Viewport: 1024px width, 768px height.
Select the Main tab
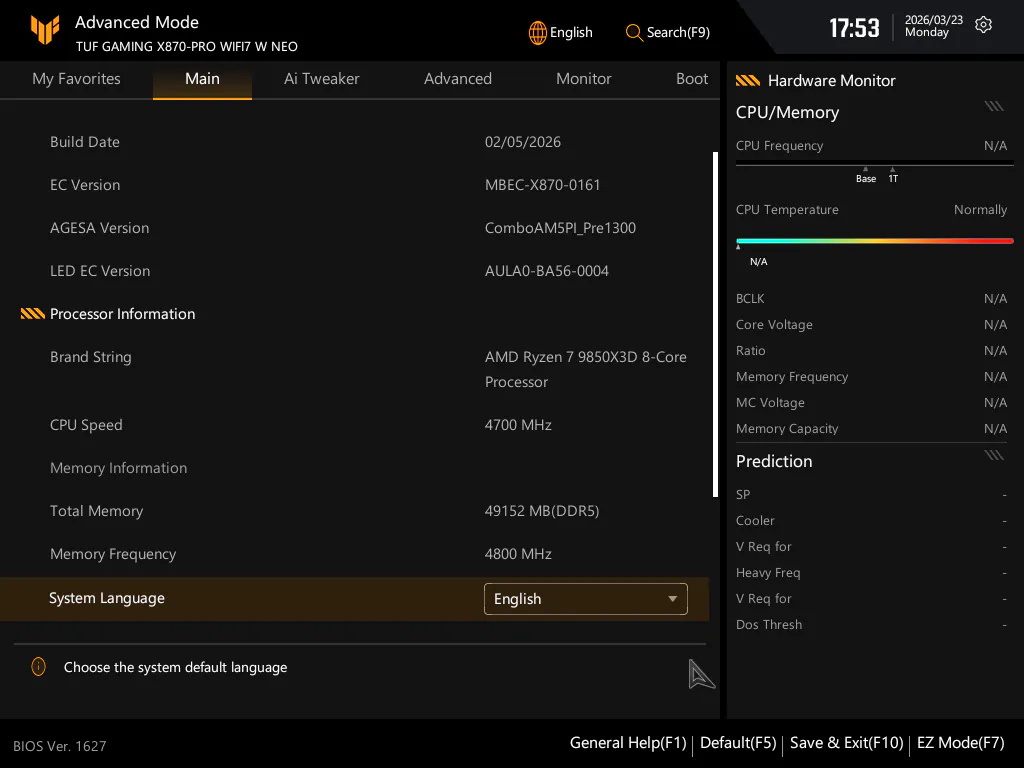tap(202, 79)
